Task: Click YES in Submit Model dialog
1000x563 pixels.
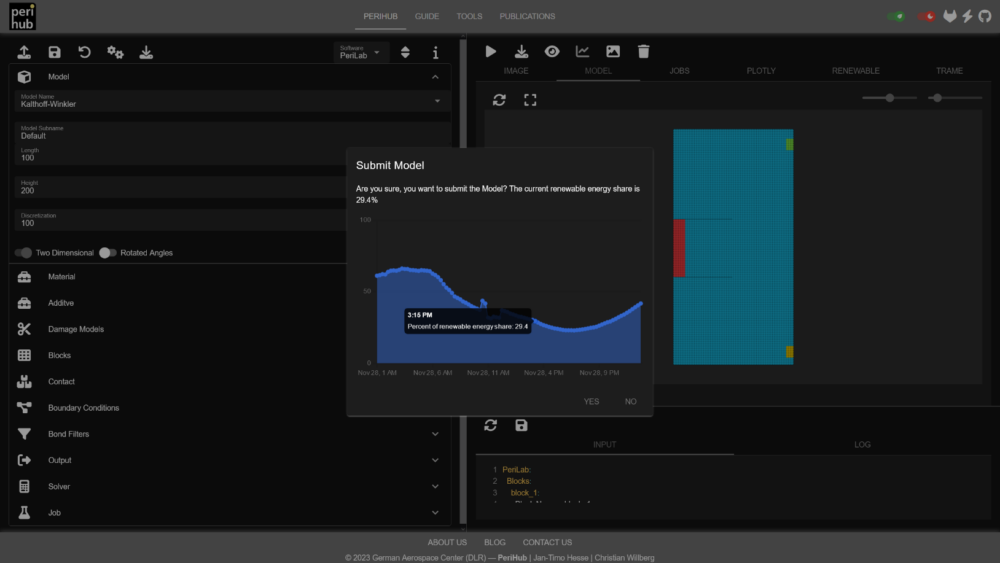Action: click(x=591, y=401)
